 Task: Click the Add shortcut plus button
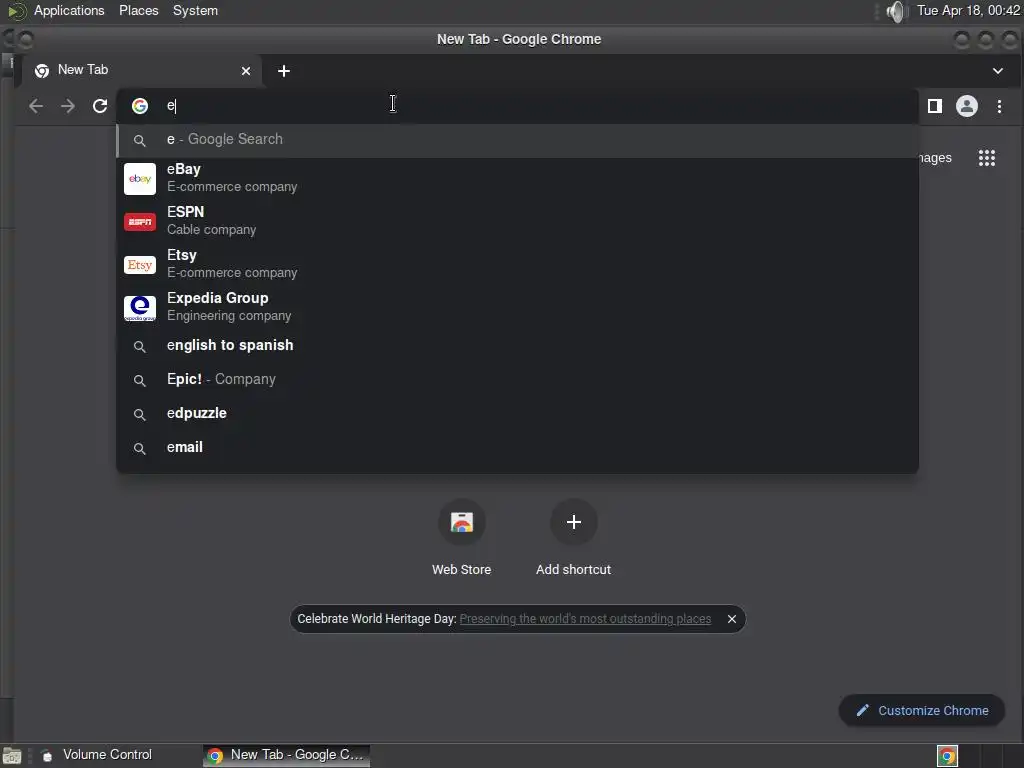(x=573, y=522)
